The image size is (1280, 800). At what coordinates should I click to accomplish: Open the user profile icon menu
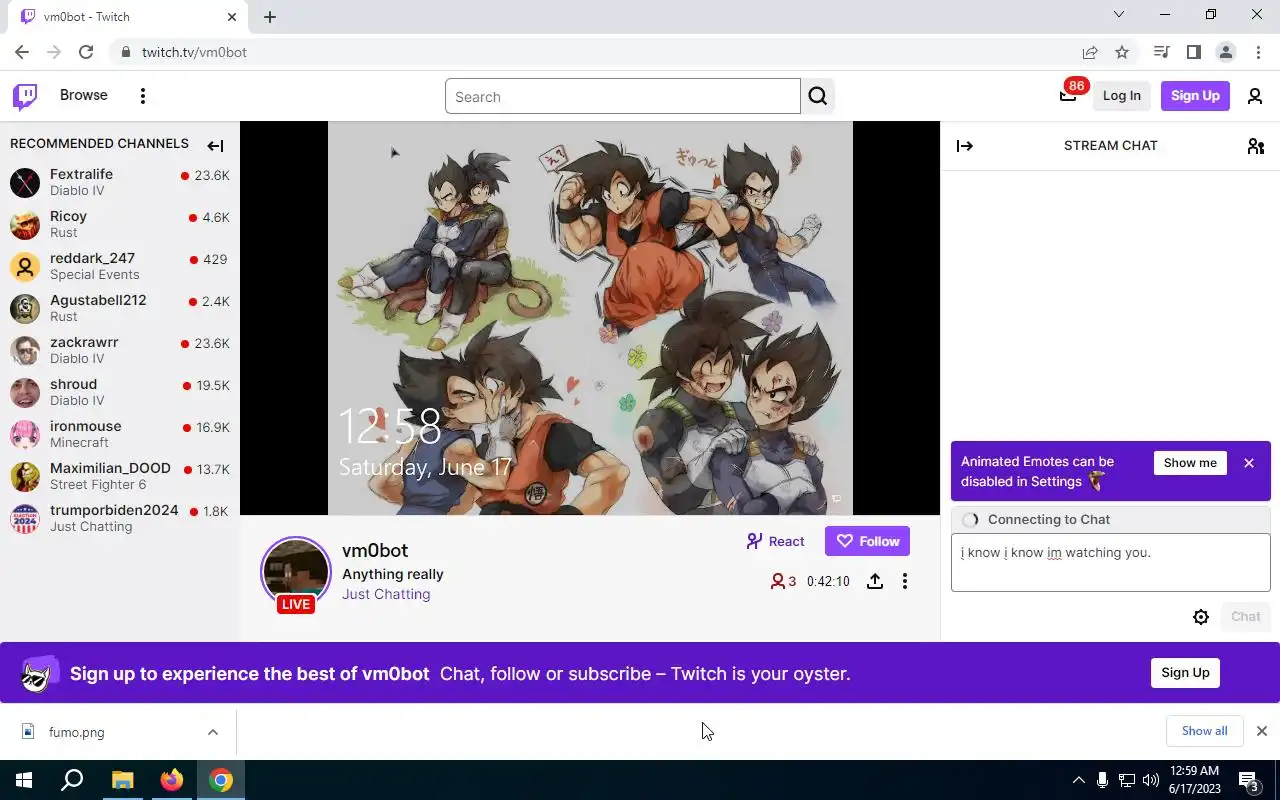[x=1255, y=96]
